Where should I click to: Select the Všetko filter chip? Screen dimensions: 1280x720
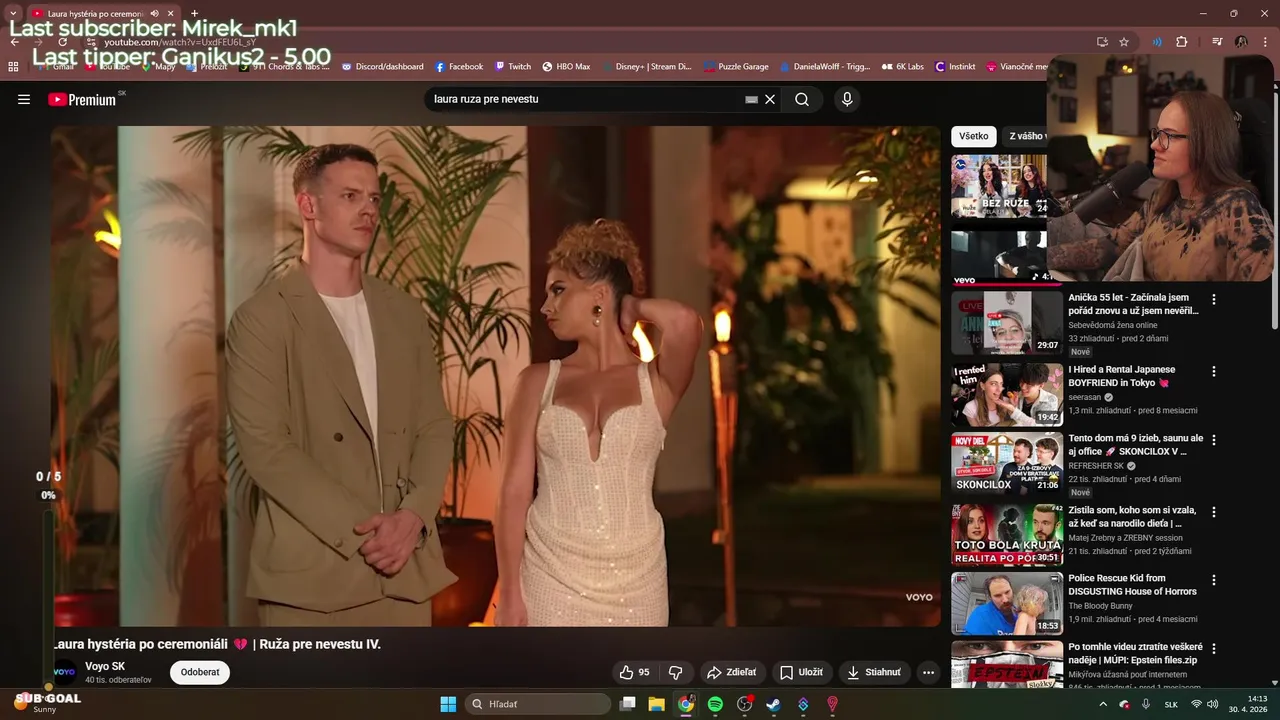973,136
